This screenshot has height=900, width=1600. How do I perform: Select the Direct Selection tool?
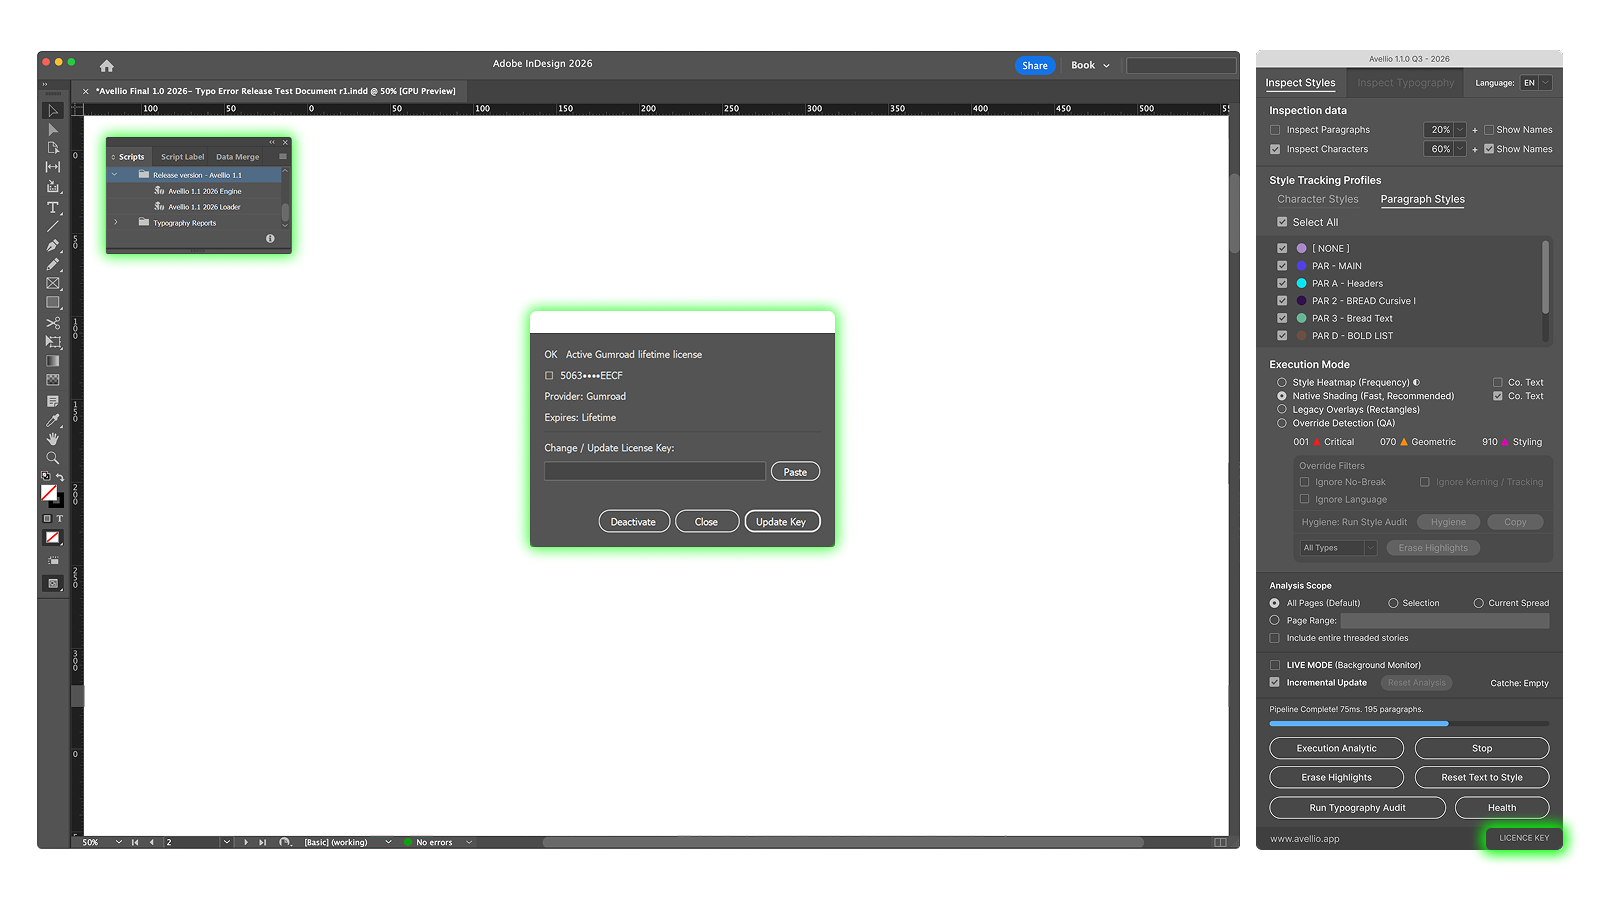coord(53,129)
